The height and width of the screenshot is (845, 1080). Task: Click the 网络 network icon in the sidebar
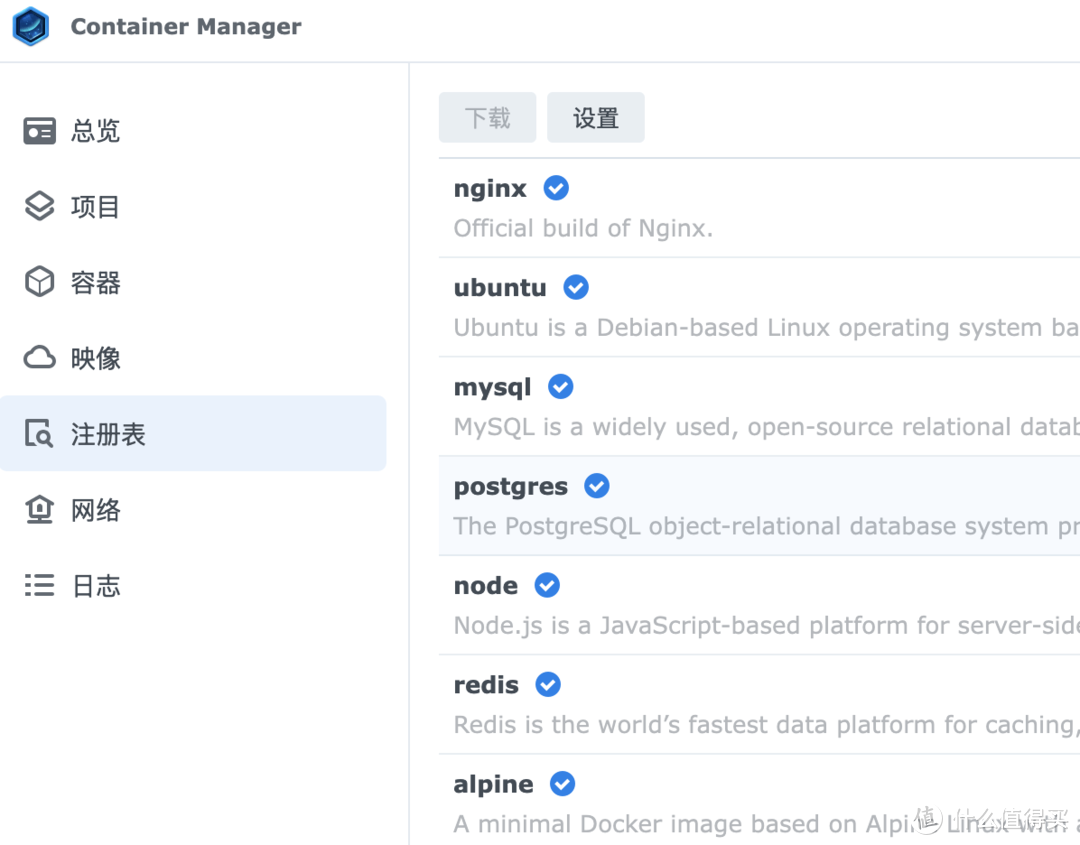tap(39, 510)
